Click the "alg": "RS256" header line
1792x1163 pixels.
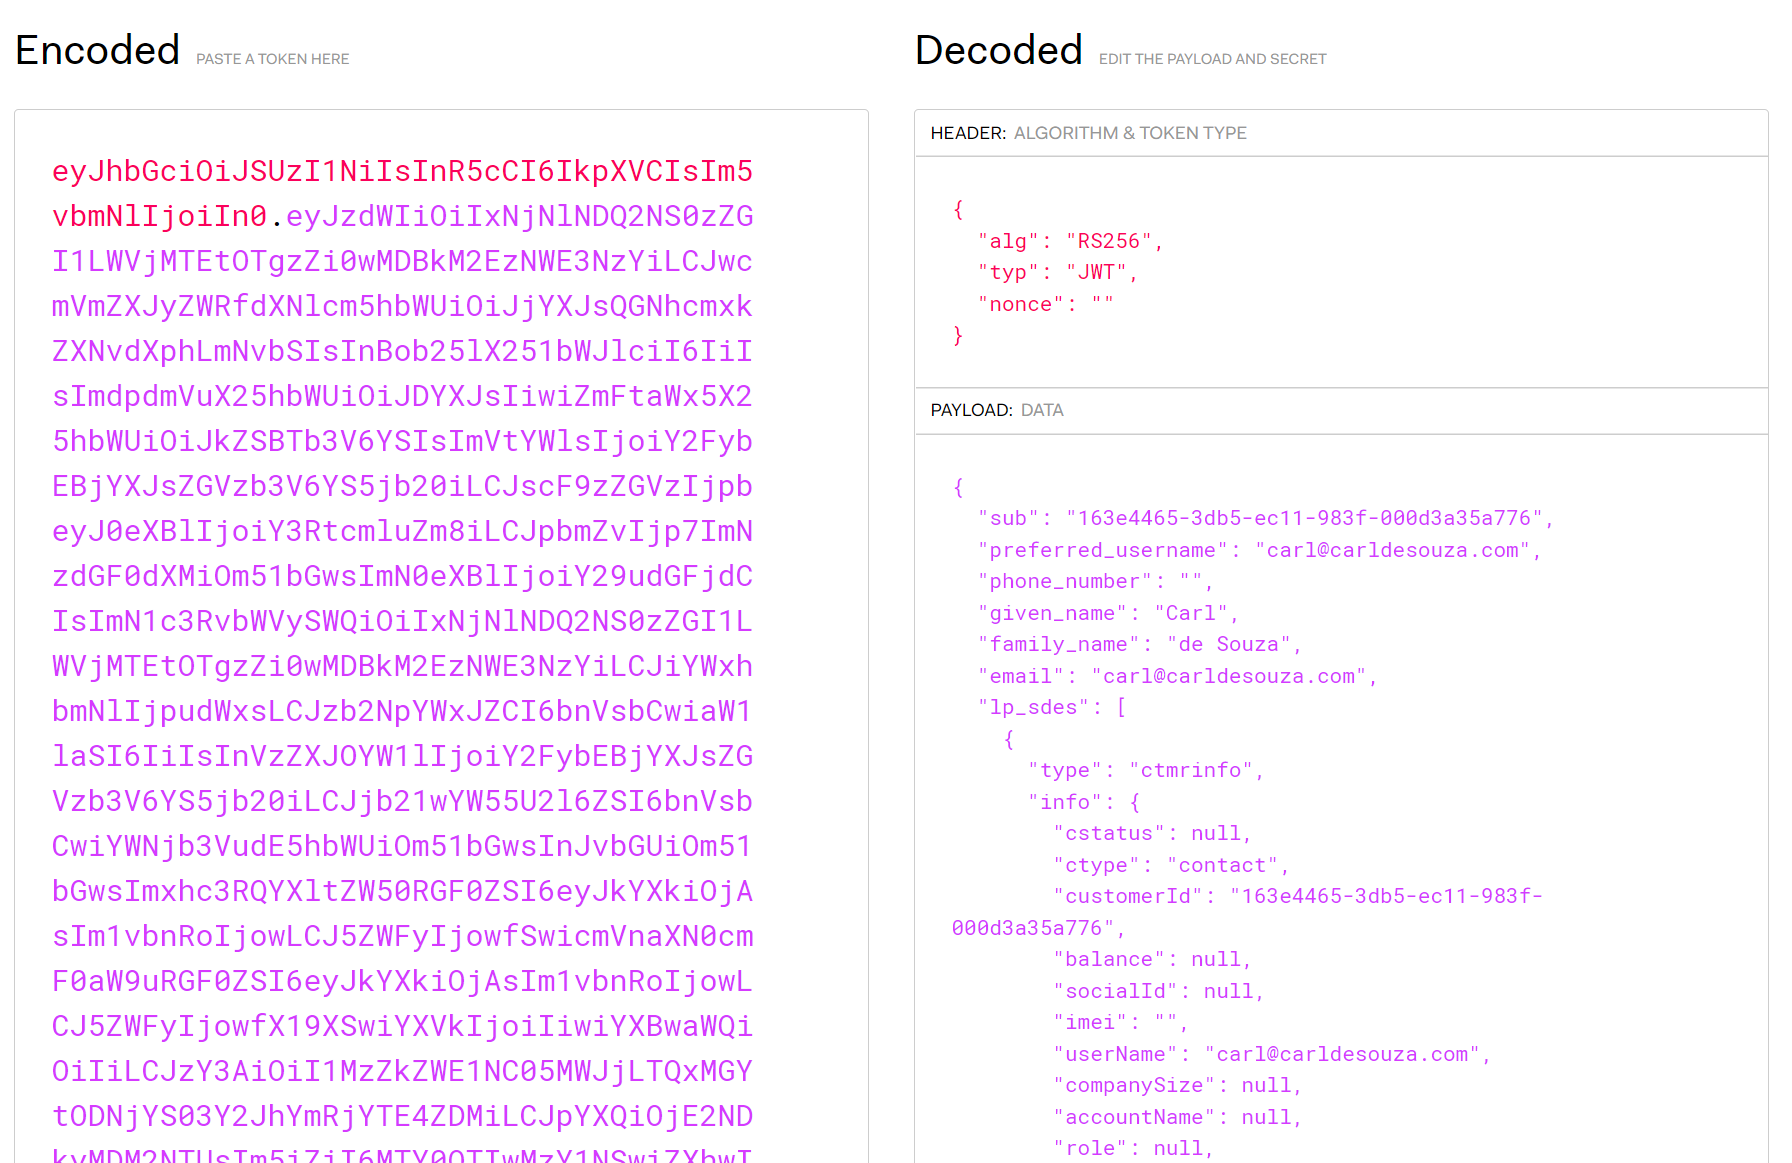tap(1070, 241)
